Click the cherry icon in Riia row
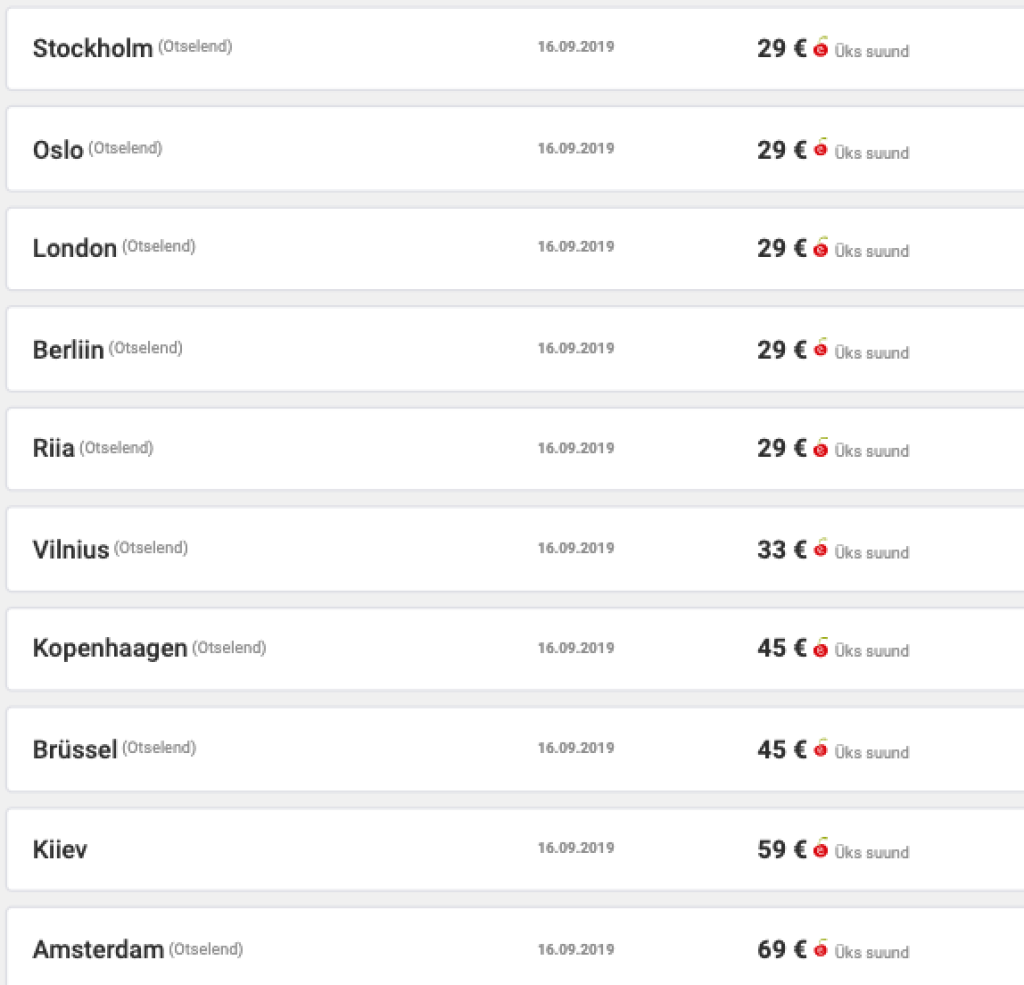1024x985 pixels. coord(821,448)
